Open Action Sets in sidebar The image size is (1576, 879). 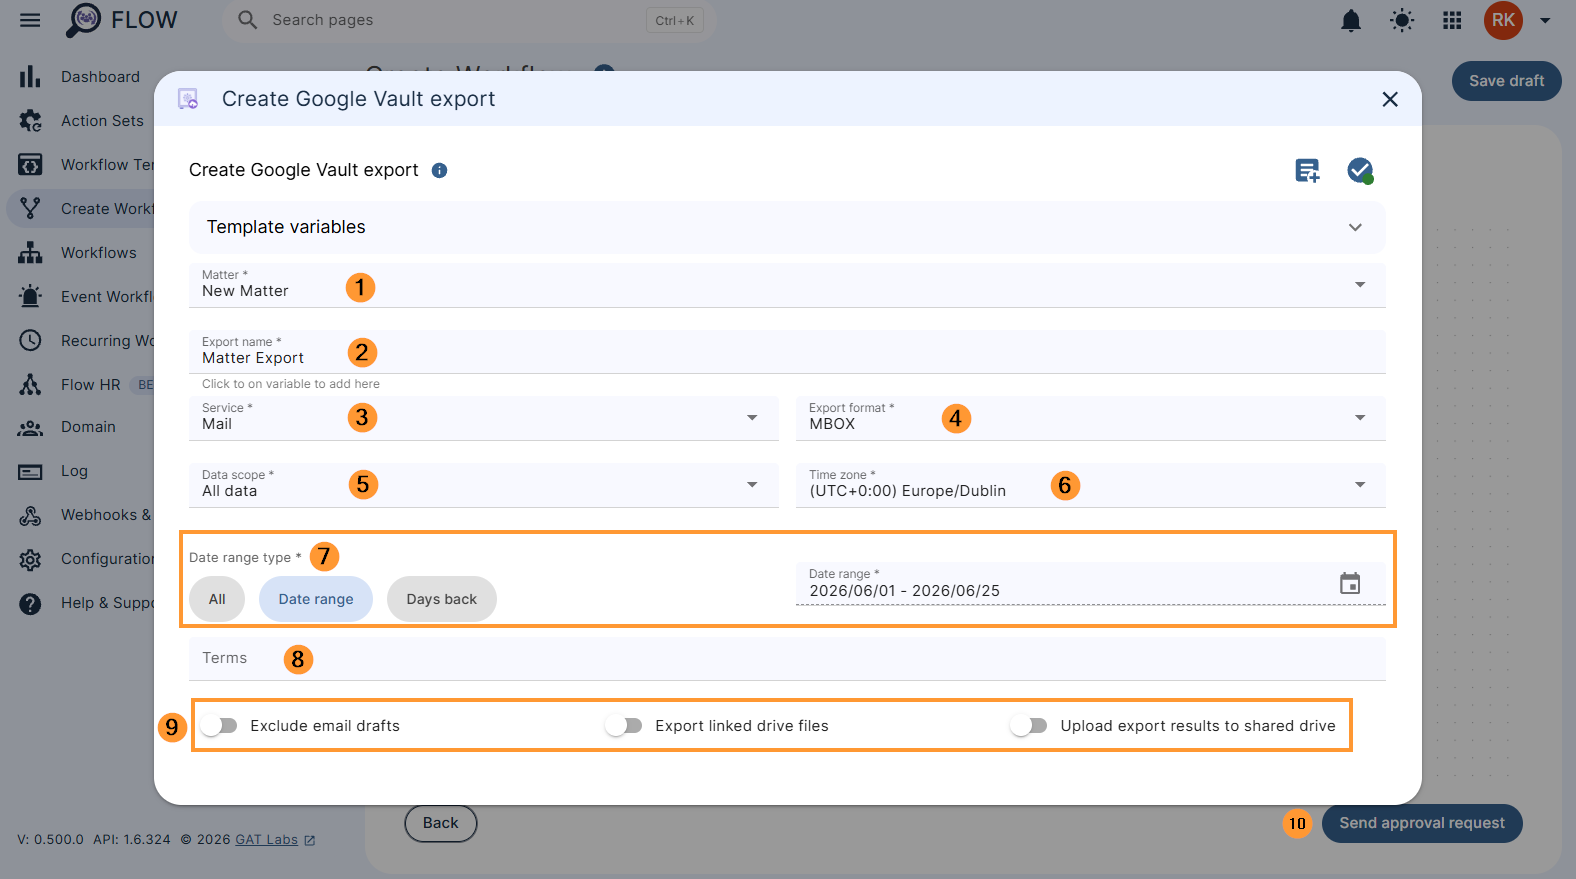click(102, 121)
